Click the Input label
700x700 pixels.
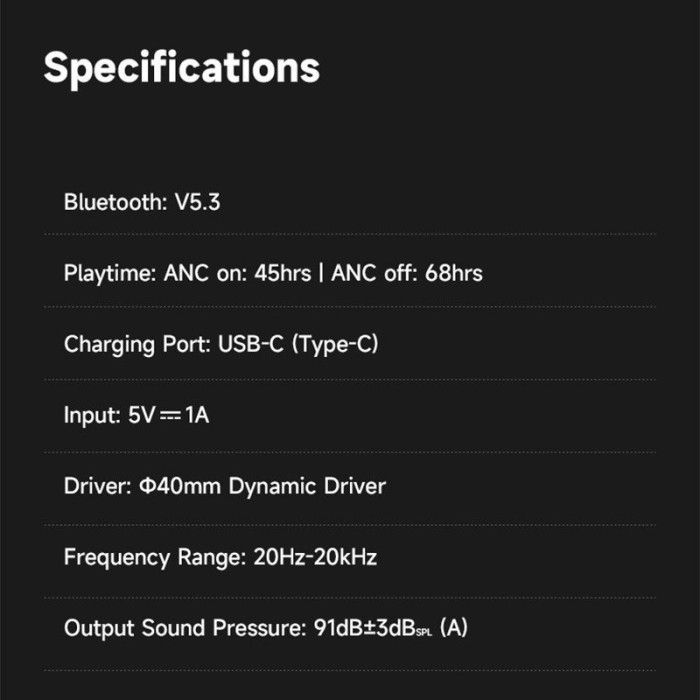pos(91,415)
